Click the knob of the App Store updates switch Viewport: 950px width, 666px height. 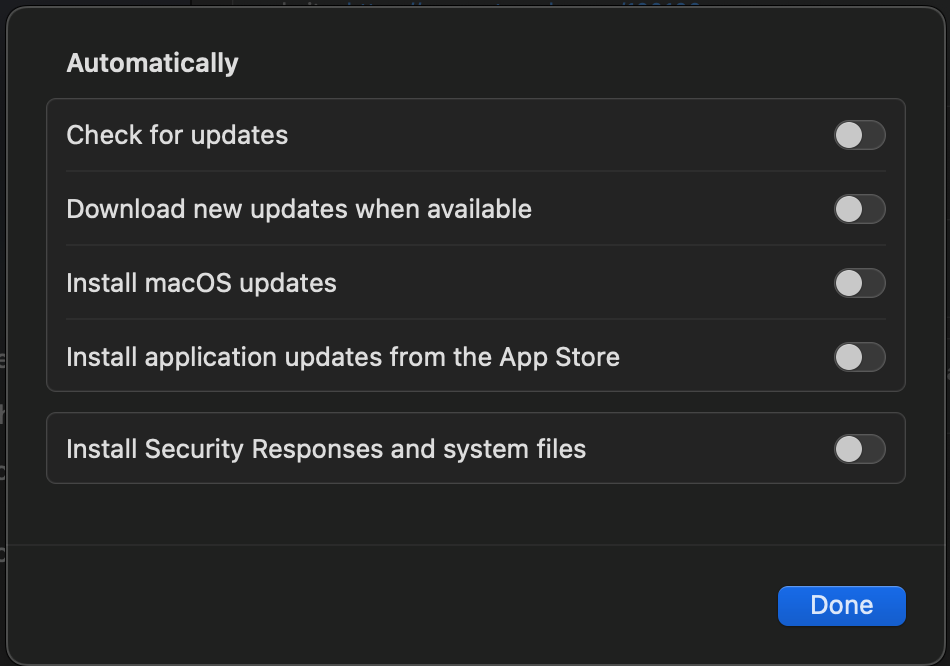(849, 357)
